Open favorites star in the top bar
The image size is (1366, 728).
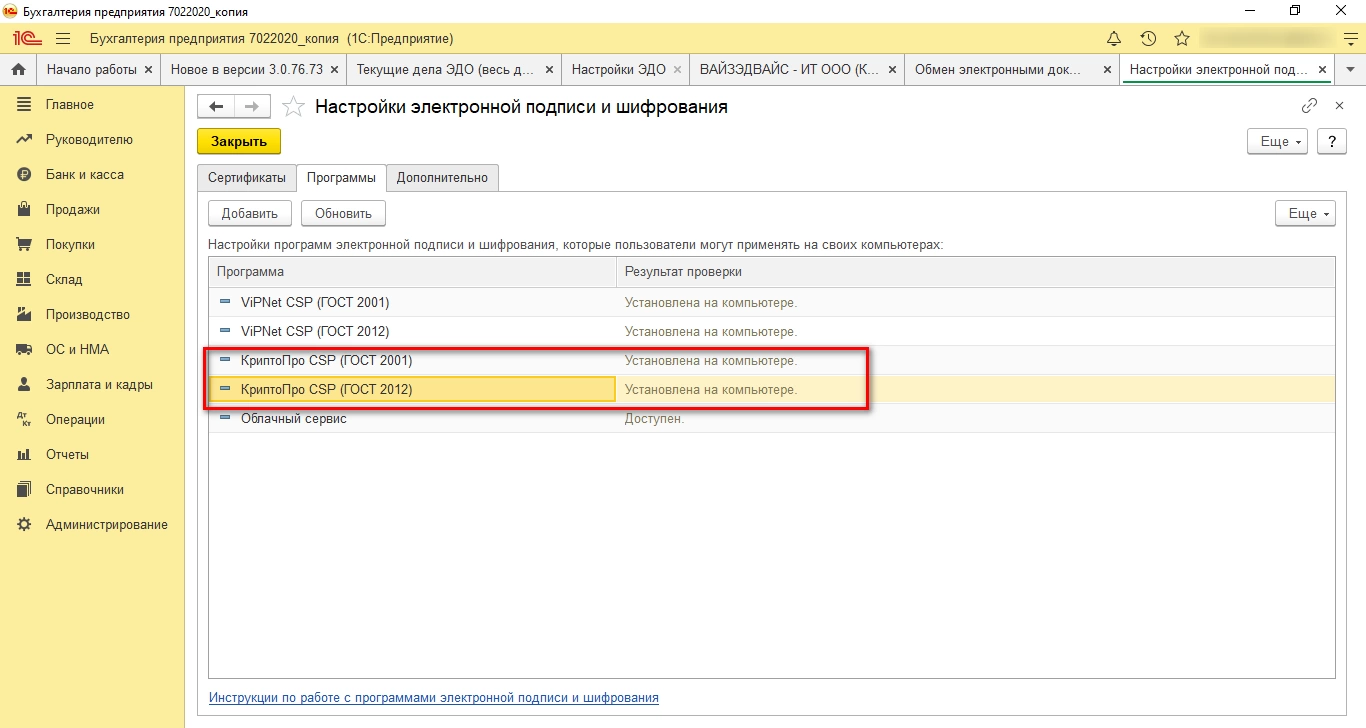[1182, 39]
